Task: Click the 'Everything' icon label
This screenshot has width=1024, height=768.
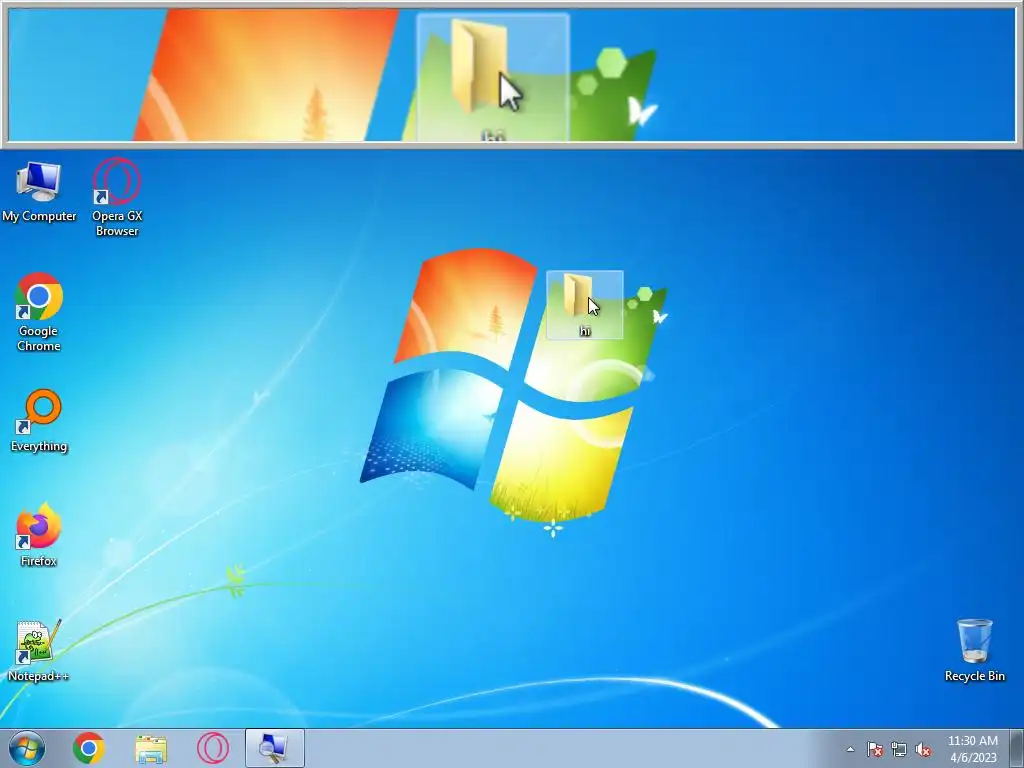Action: (x=39, y=446)
